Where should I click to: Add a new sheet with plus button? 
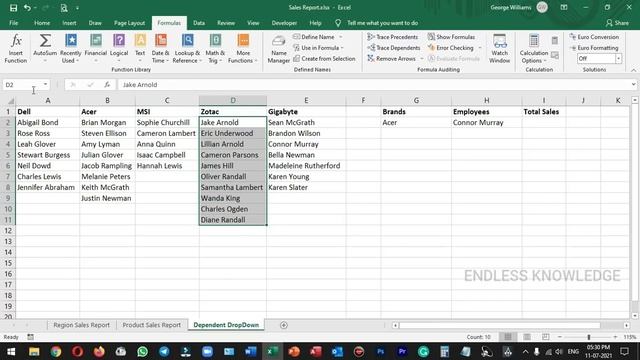pyautogui.click(x=284, y=325)
